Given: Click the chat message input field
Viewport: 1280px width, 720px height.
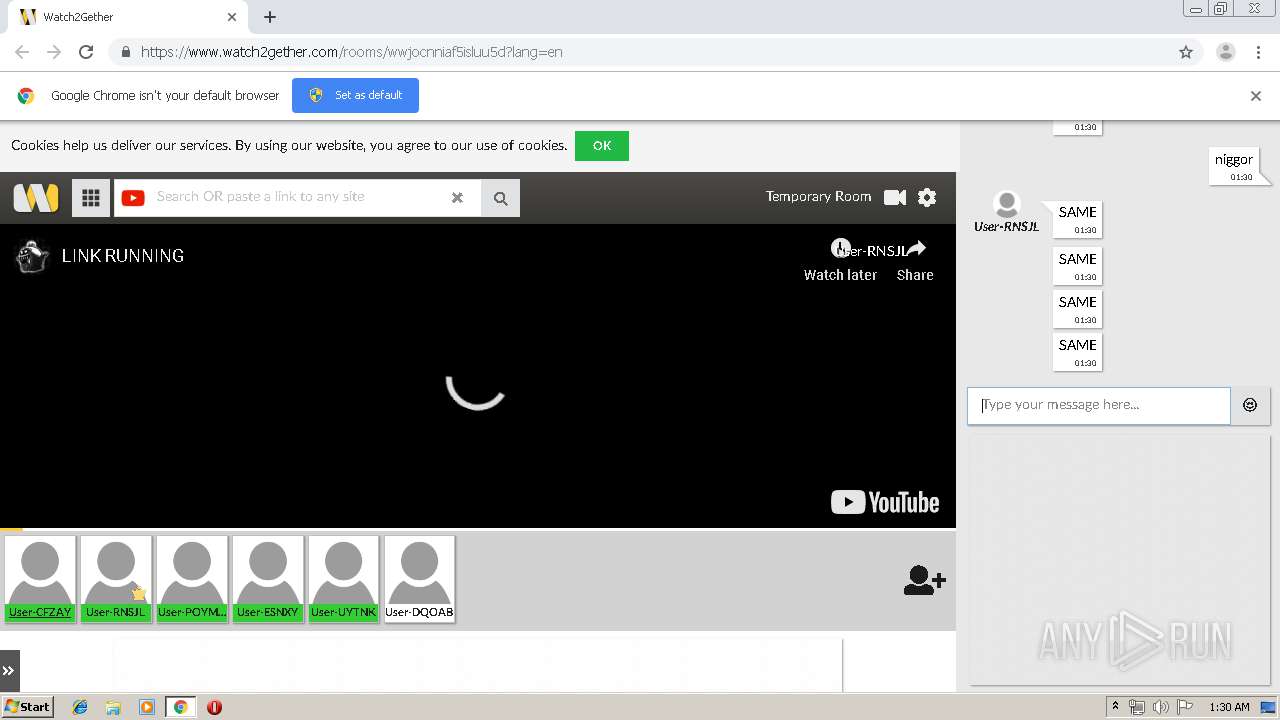Looking at the screenshot, I should [1098, 406].
